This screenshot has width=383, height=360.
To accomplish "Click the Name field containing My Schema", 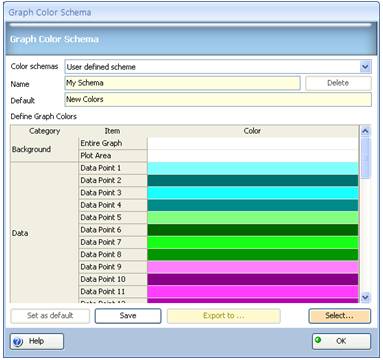I will coord(182,83).
